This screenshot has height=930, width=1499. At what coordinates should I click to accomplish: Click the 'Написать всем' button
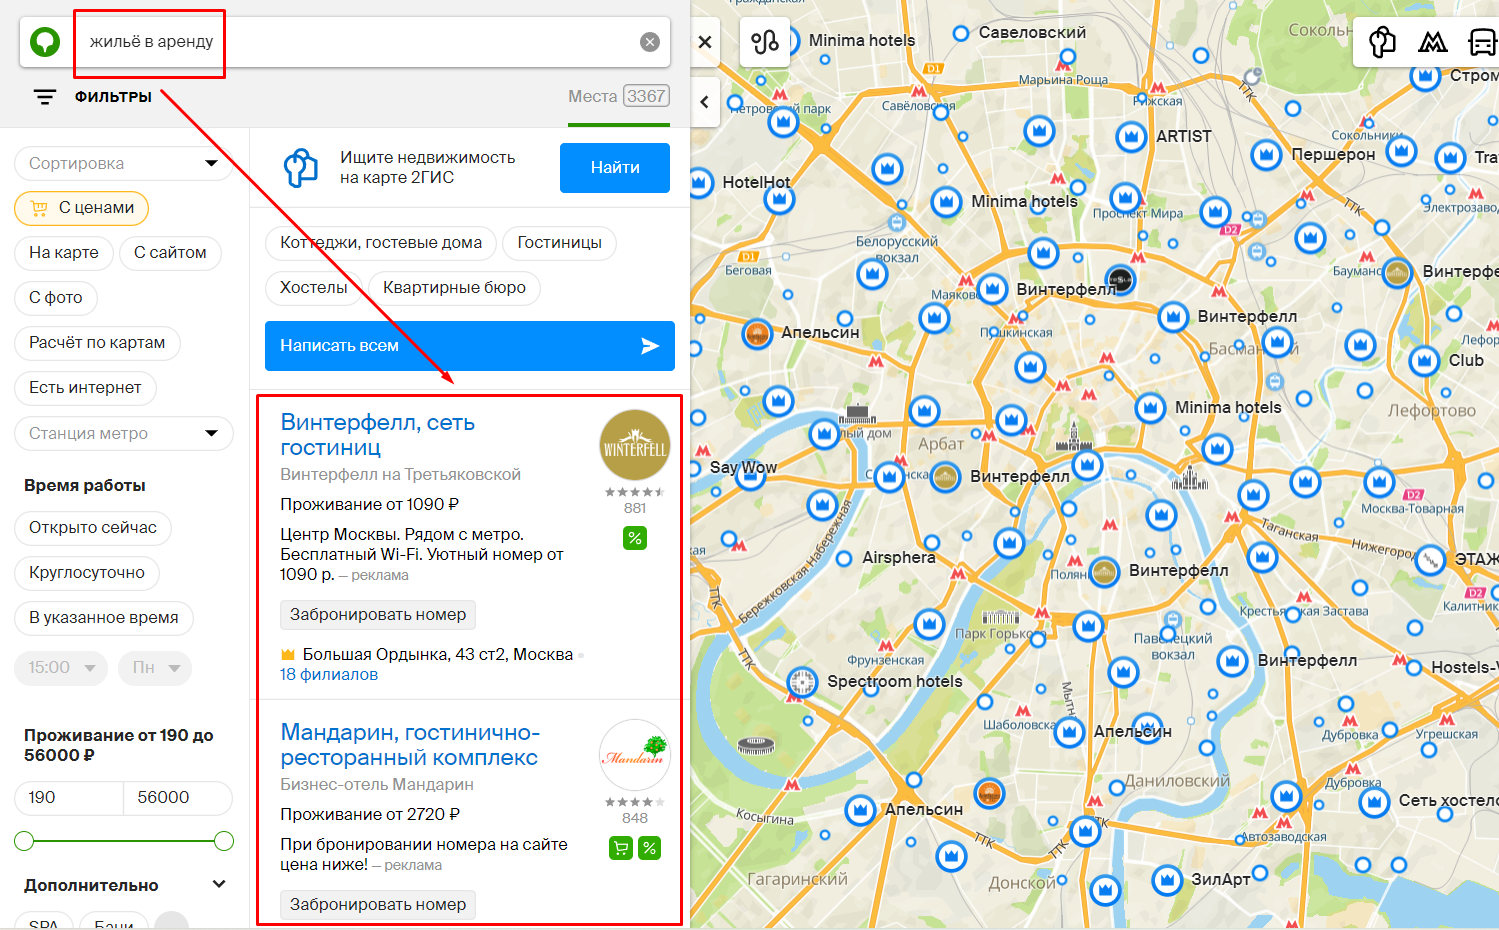[x=470, y=346]
